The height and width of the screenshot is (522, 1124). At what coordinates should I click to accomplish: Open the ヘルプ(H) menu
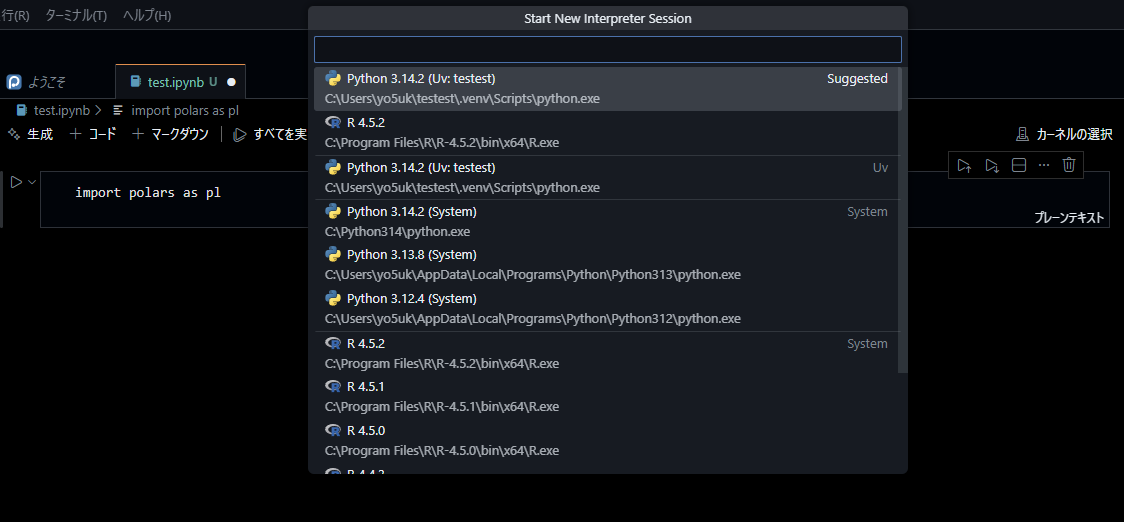tap(147, 16)
